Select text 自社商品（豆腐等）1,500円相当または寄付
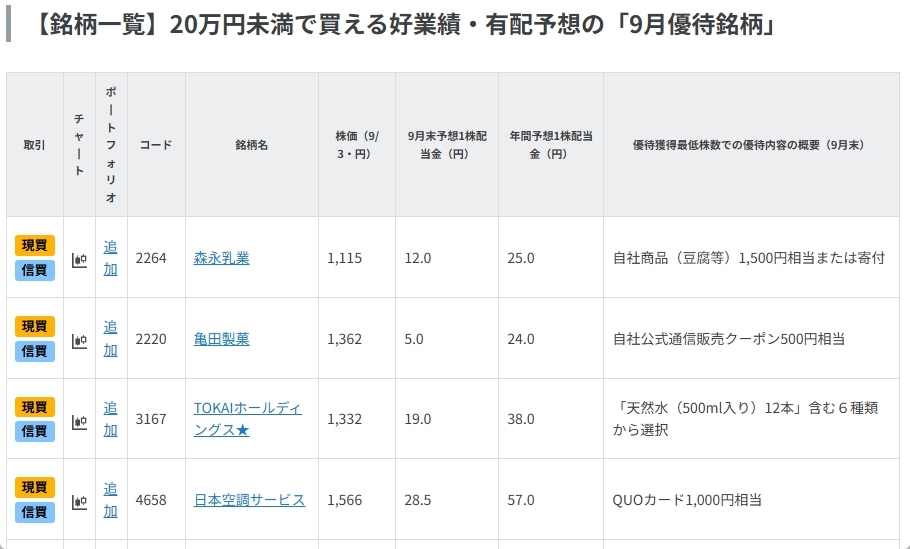The height and width of the screenshot is (549, 910). [749, 258]
